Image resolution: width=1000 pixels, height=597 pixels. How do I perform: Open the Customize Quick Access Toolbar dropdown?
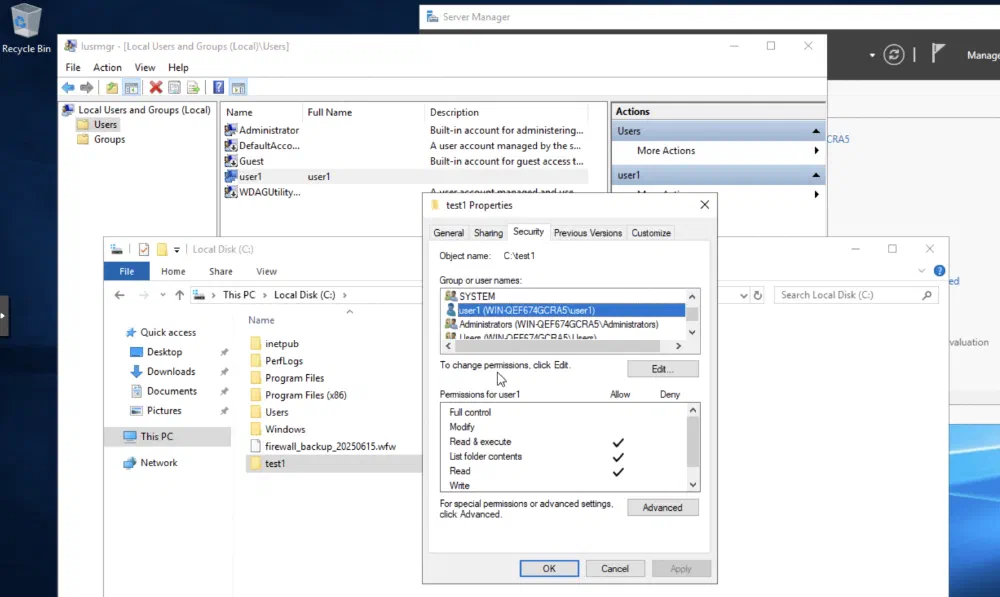pos(177,249)
